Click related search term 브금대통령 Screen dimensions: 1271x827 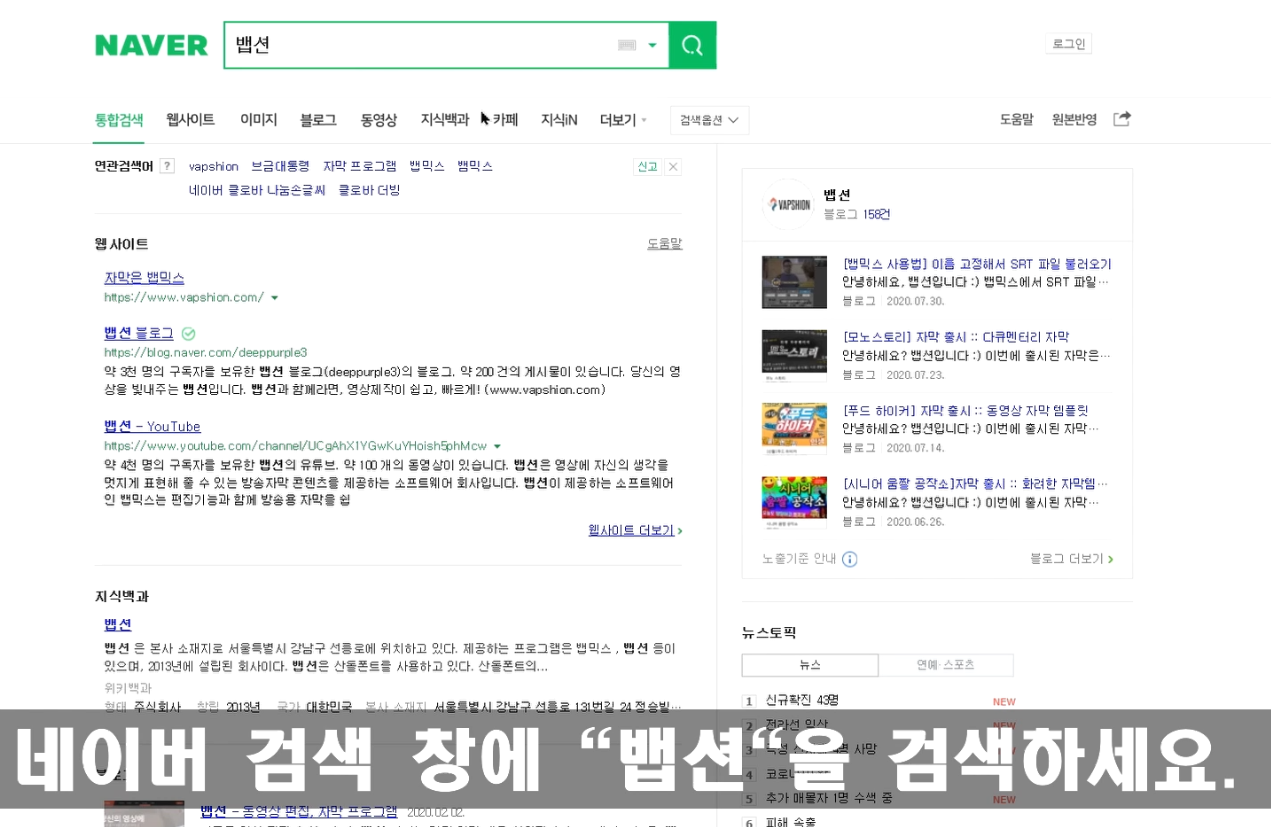click(280, 166)
